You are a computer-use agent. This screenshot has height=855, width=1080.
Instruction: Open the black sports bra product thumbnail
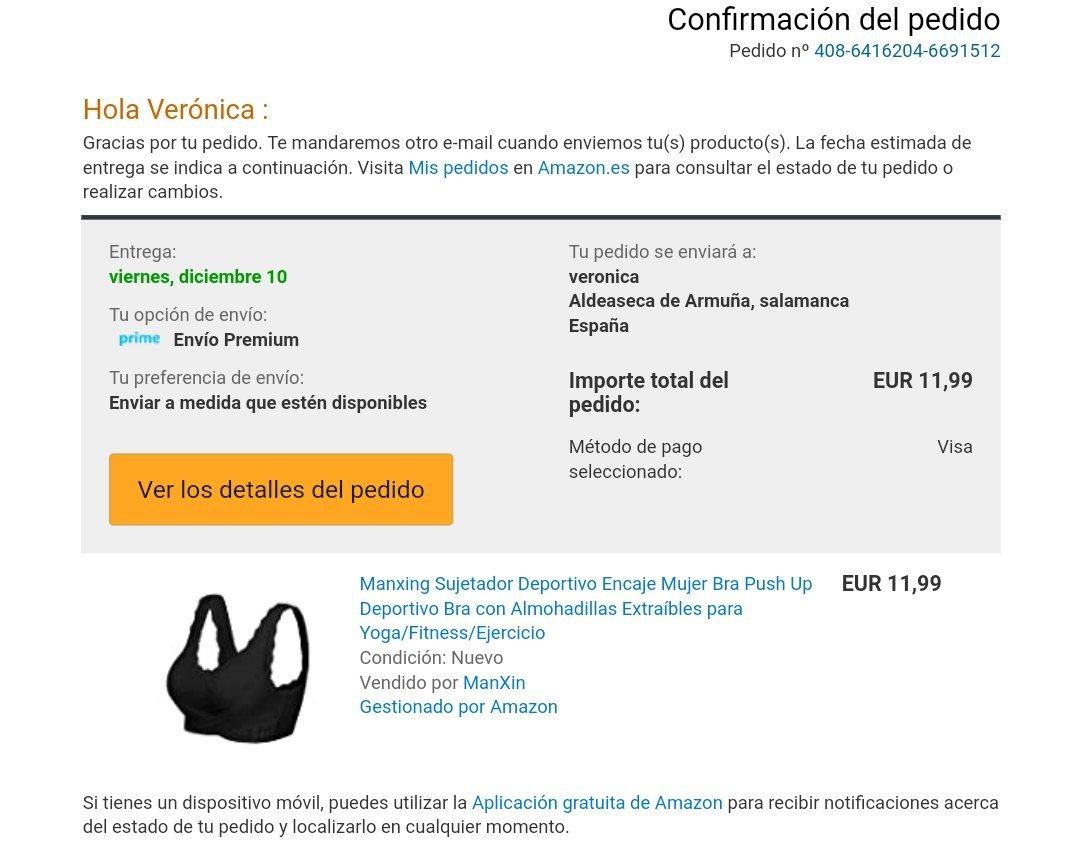pos(238,668)
